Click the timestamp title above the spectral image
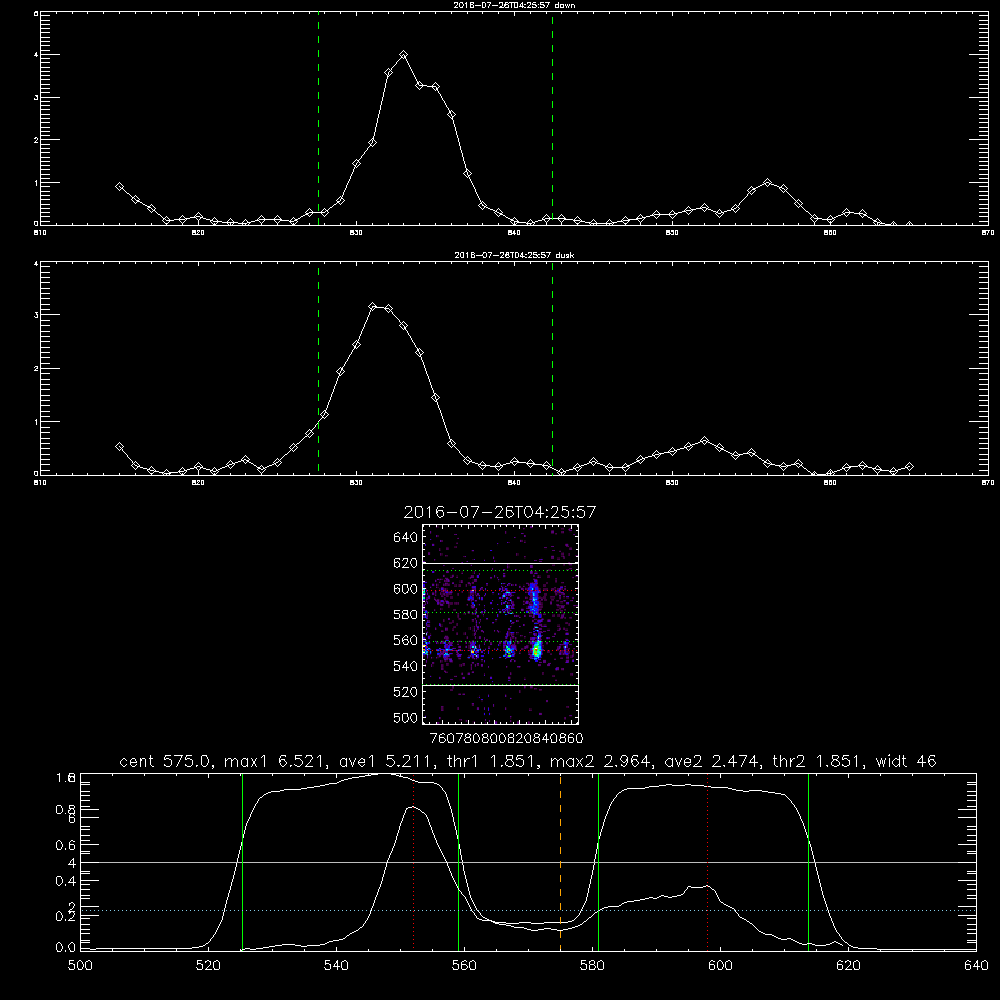This screenshot has width=1000, height=1000. coord(500,512)
